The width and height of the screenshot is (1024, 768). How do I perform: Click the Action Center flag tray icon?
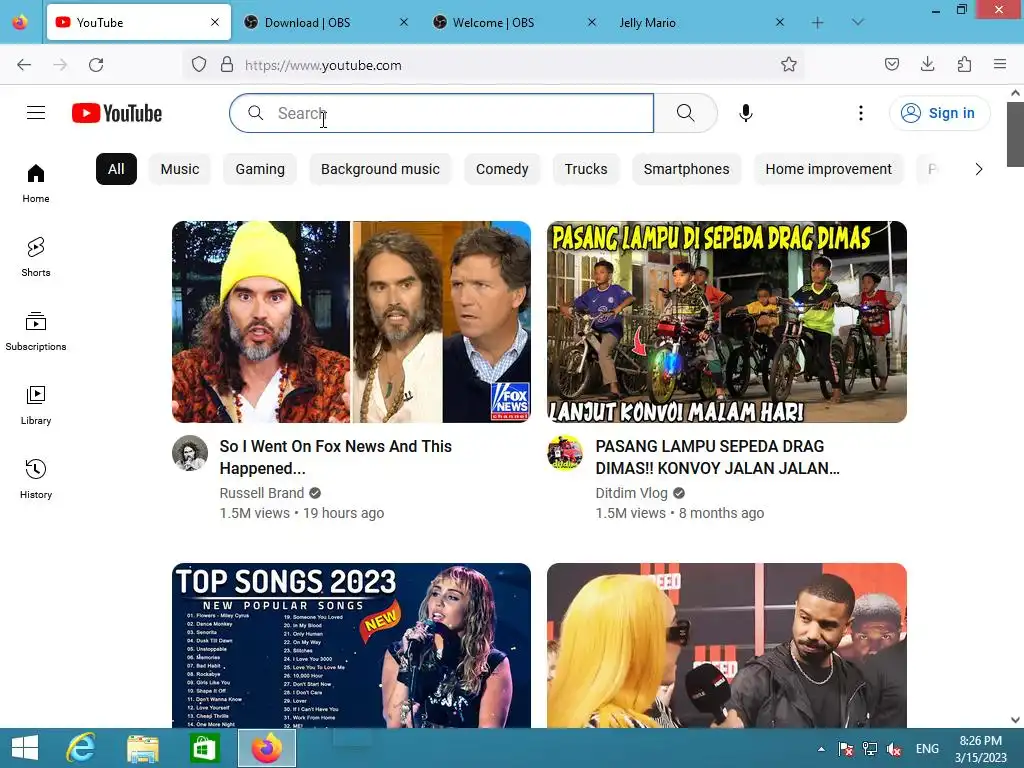pos(846,749)
